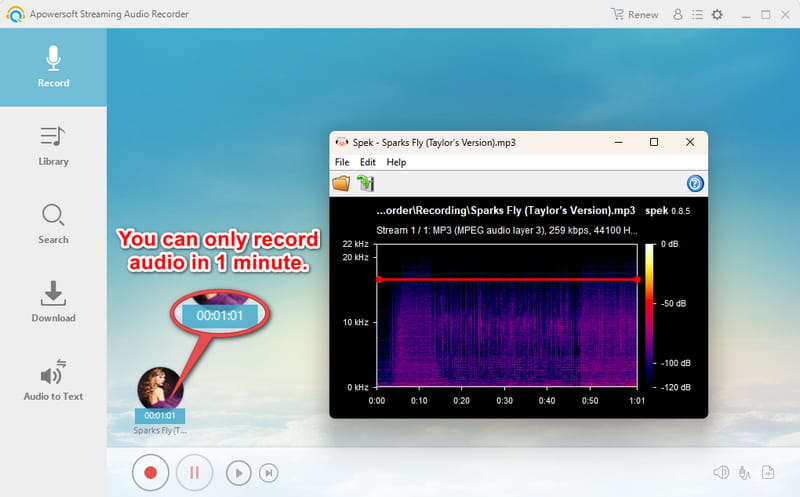Start recording with the red record button
Viewport: 800px width, 497px height.
coord(150,473)
